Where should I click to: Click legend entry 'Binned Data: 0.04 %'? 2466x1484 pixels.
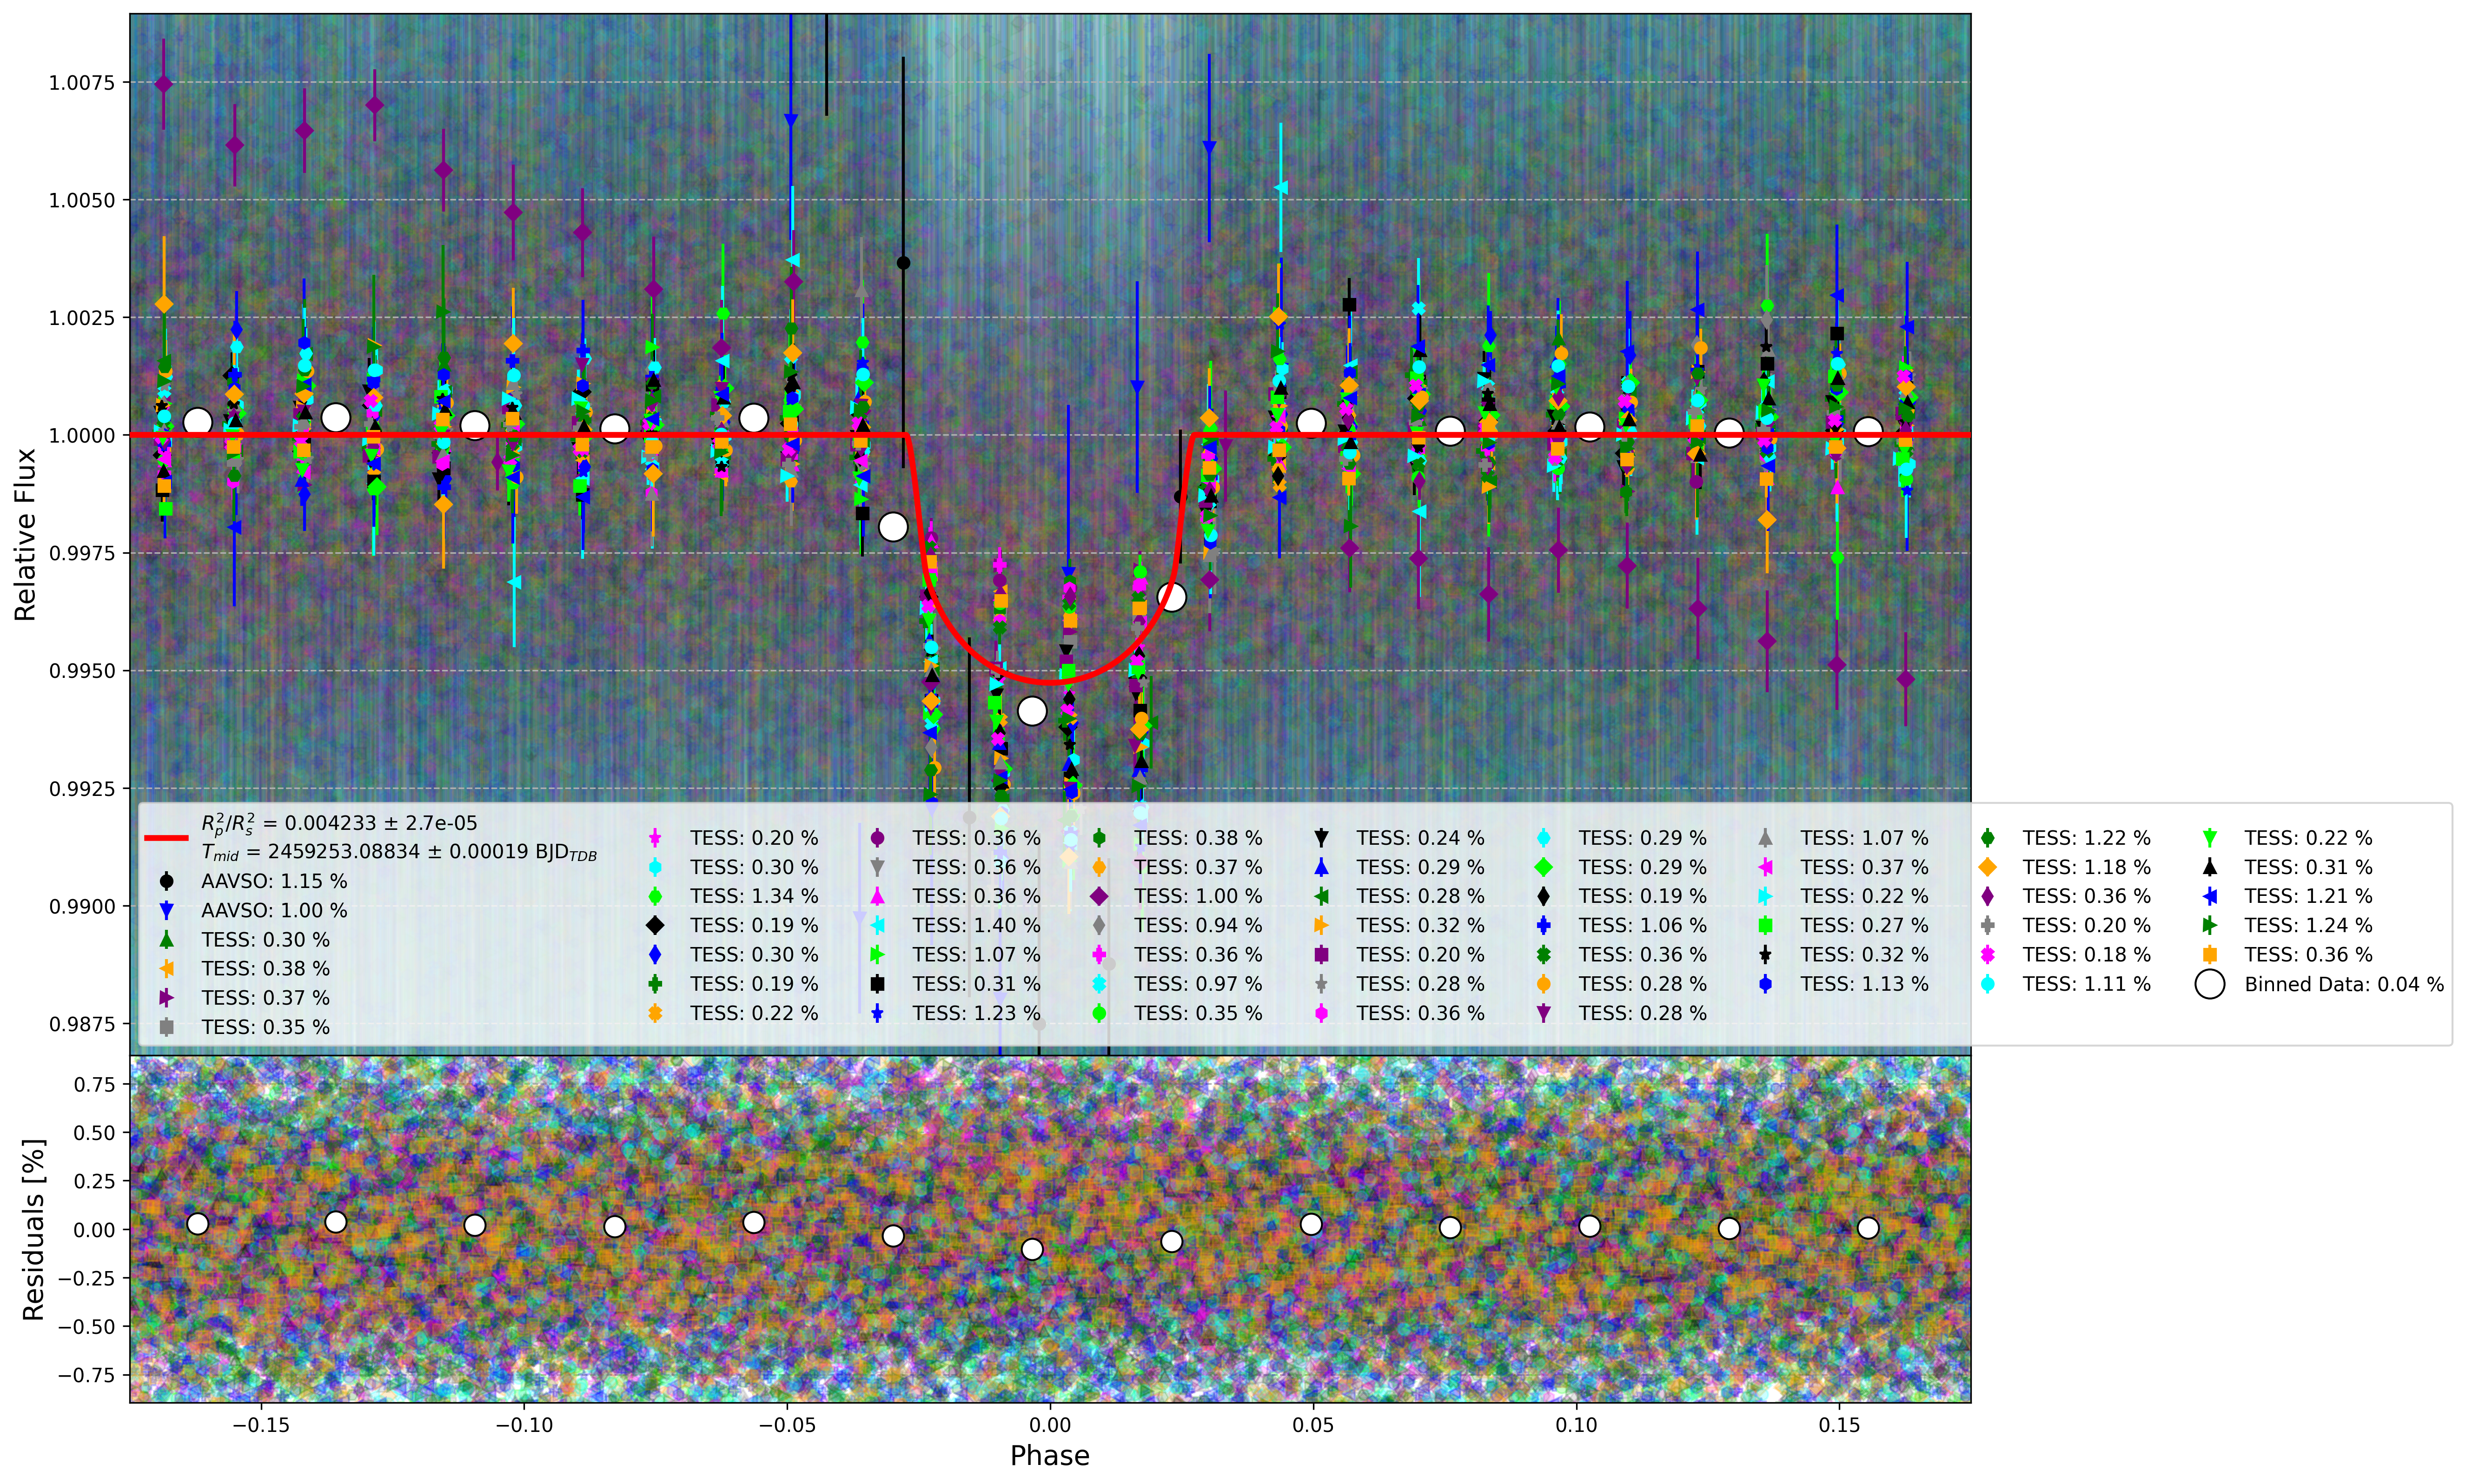tap(2344, 985)
